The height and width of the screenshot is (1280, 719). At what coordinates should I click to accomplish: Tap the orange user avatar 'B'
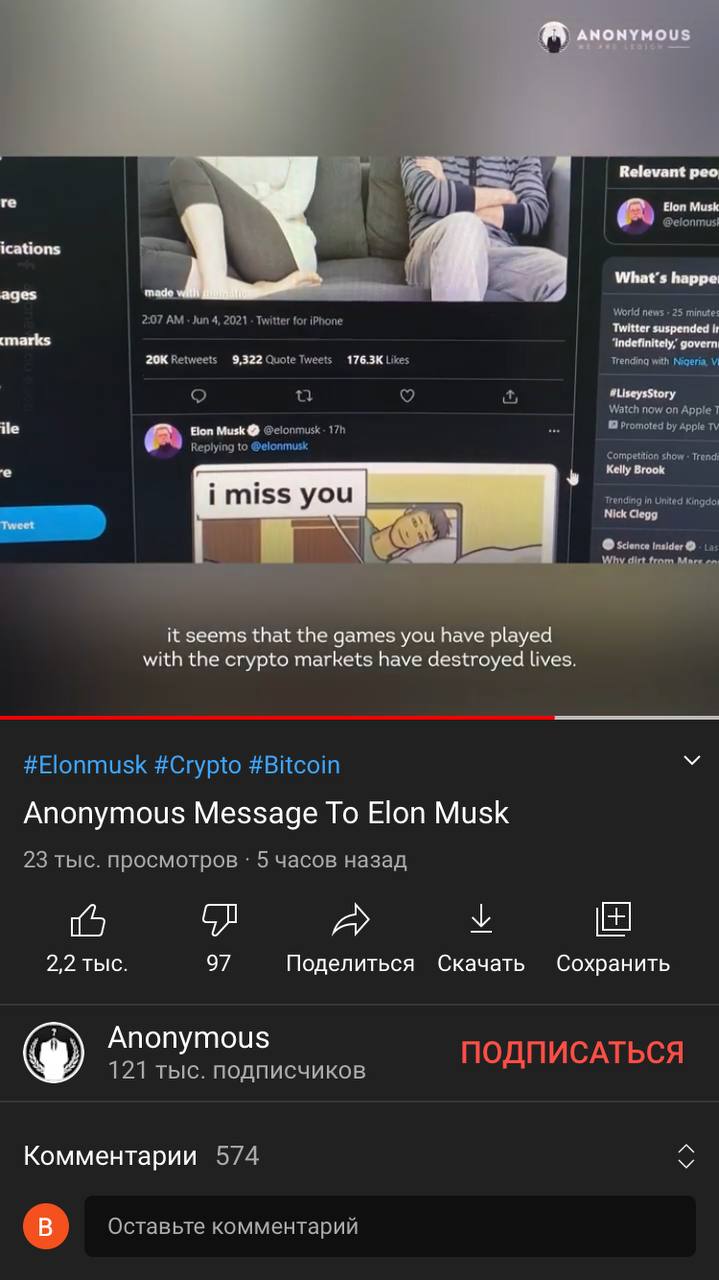pos(46,1227)
